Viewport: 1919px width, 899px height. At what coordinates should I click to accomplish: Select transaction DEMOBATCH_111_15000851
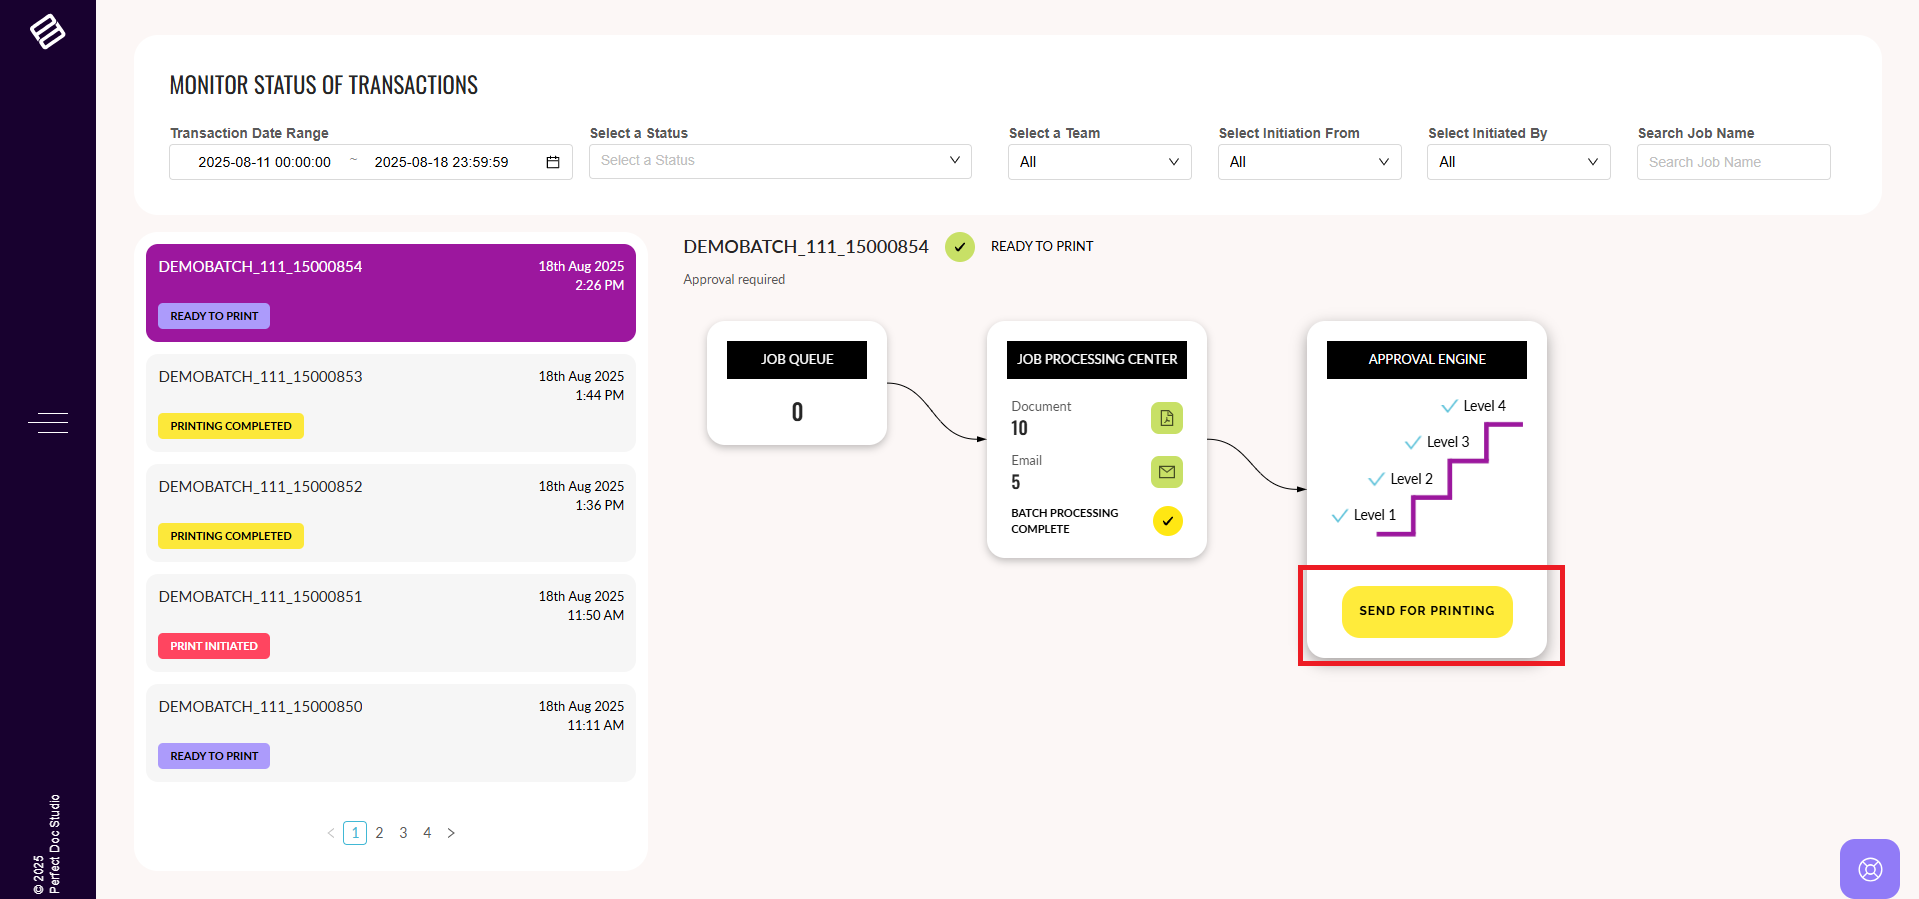coord(390,622)
